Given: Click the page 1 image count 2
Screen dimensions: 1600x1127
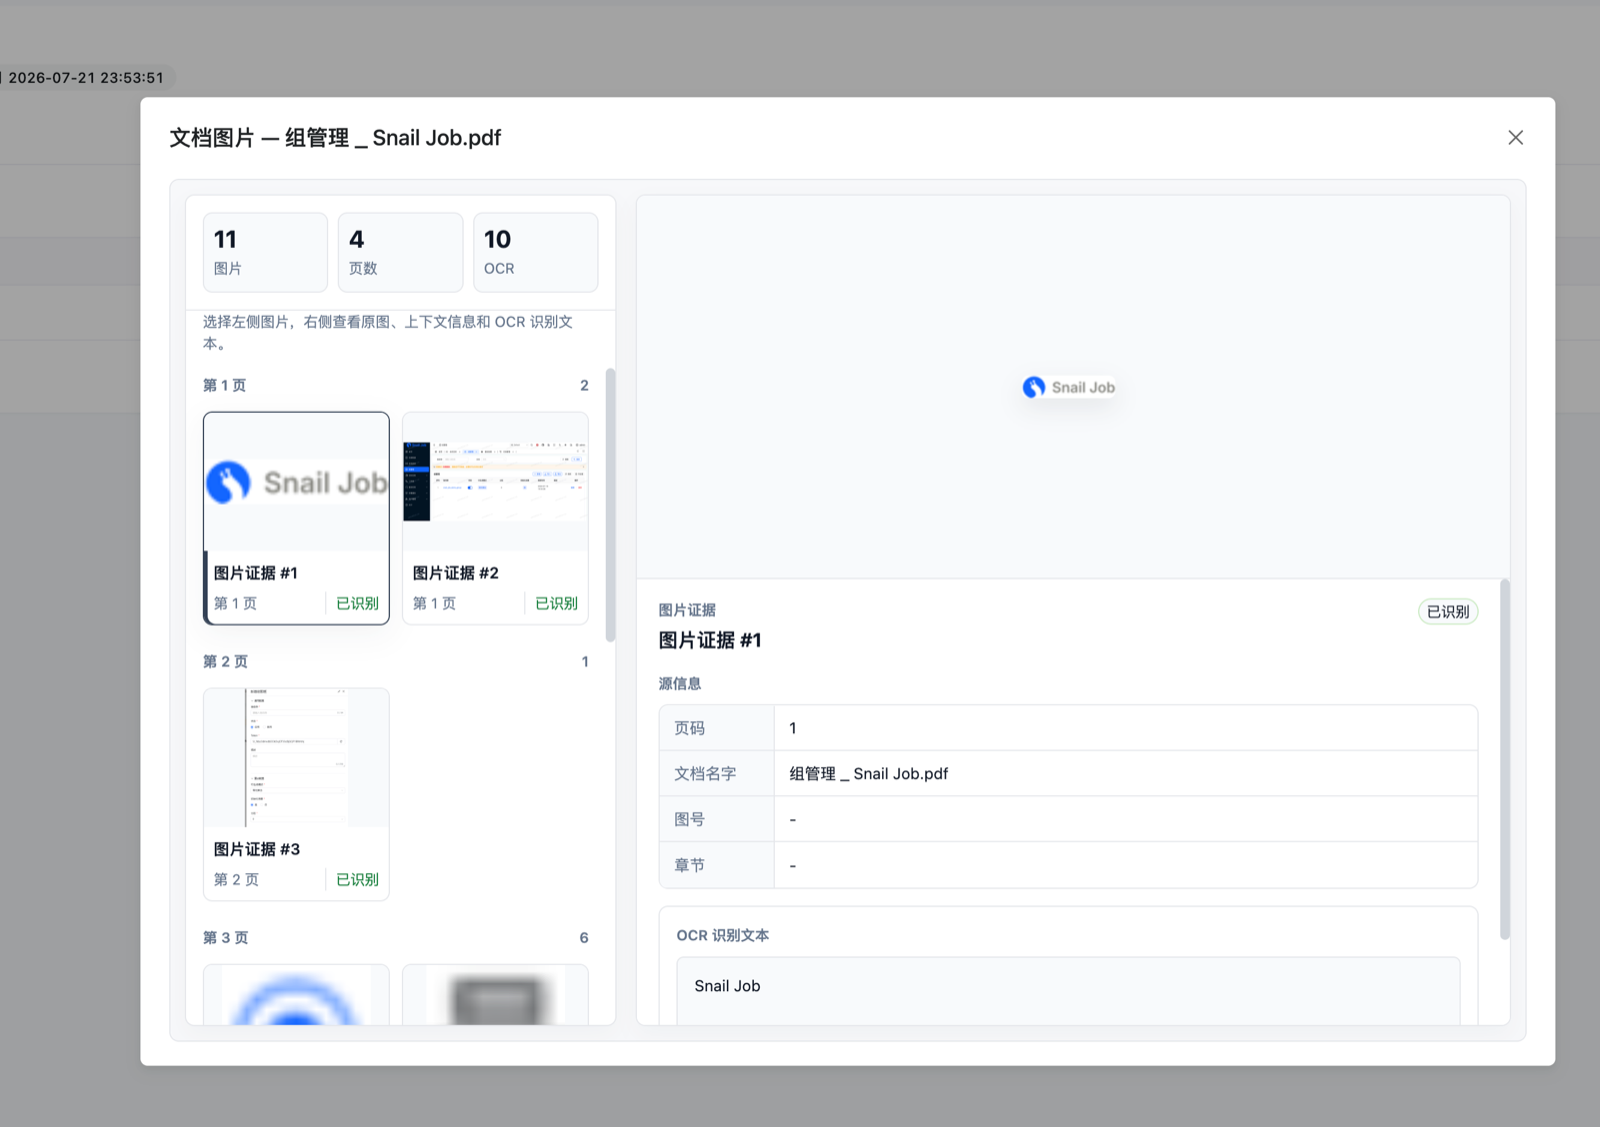Looking at the screenshot, I should 584,385.
